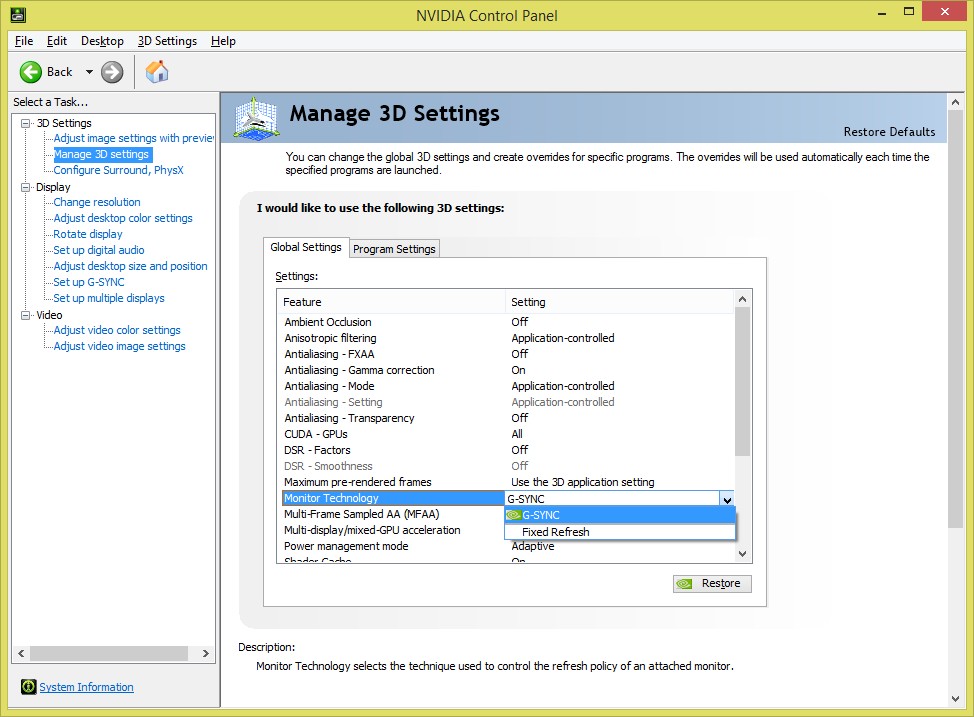Open the Monitor Technology dropdown arrow
The width and height of the screenshot is (974, 717).
coord(727,499)
